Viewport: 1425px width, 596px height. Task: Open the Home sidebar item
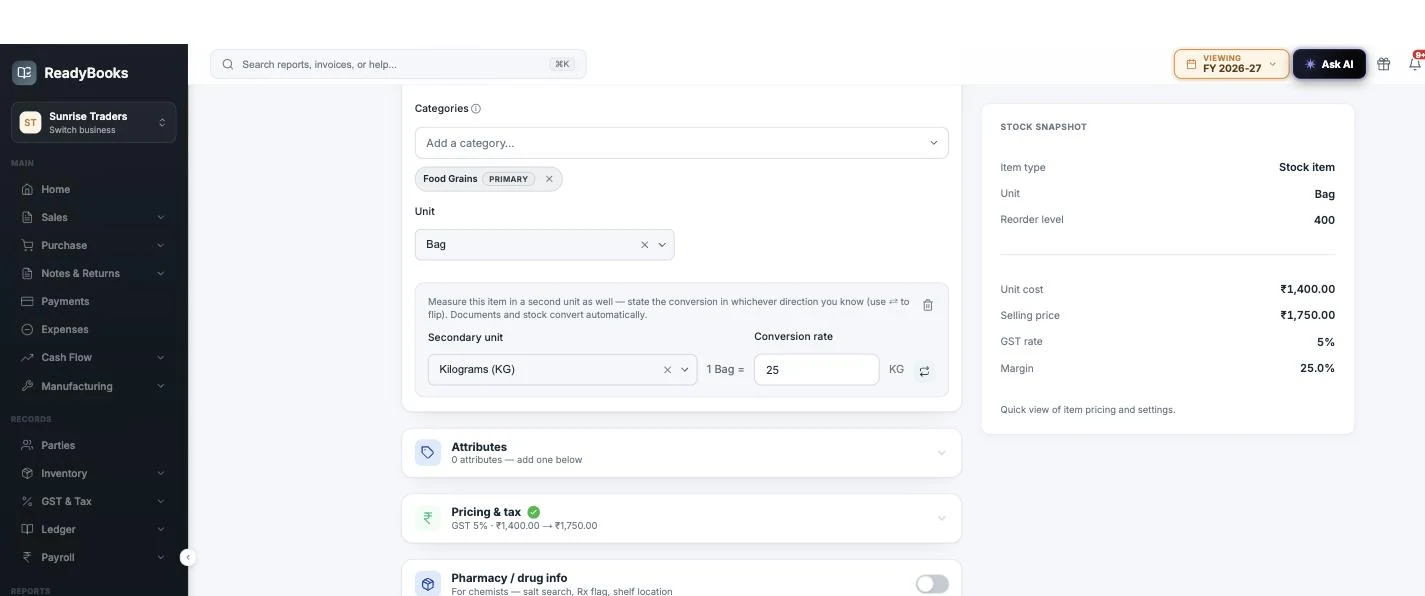[94, 189]
